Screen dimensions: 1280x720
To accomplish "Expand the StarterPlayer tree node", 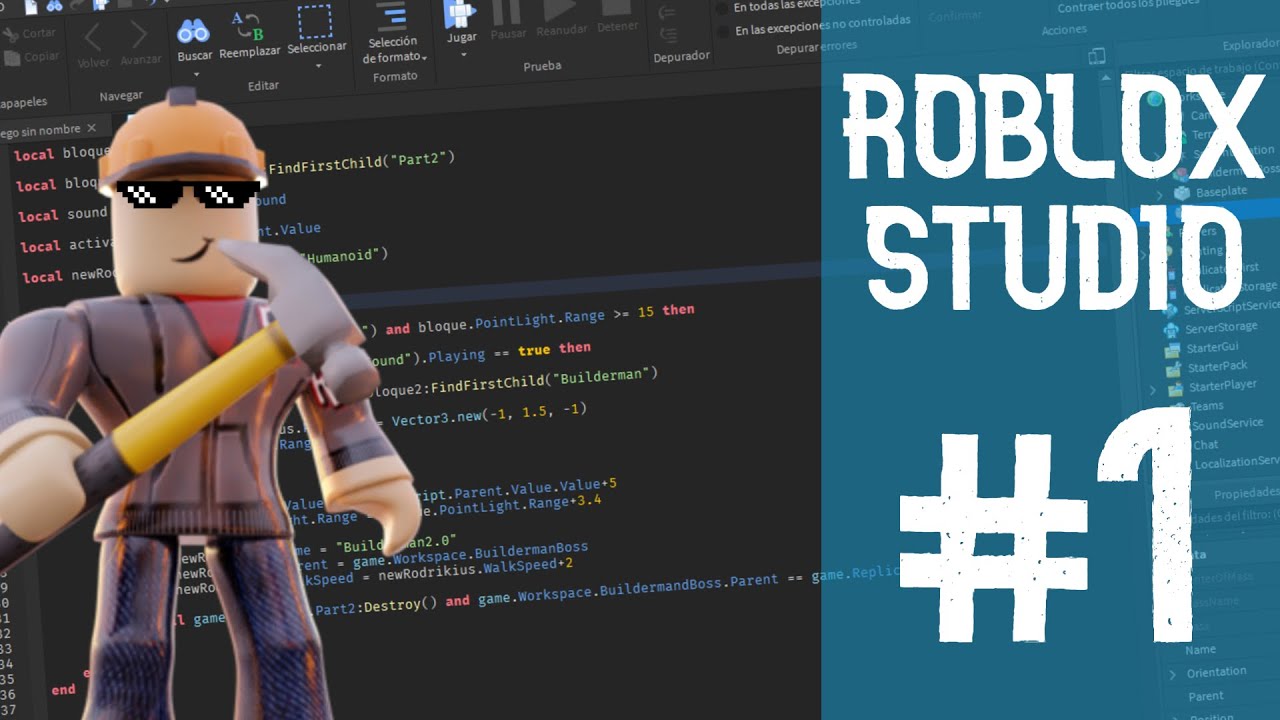I will tap(1153, 390).
